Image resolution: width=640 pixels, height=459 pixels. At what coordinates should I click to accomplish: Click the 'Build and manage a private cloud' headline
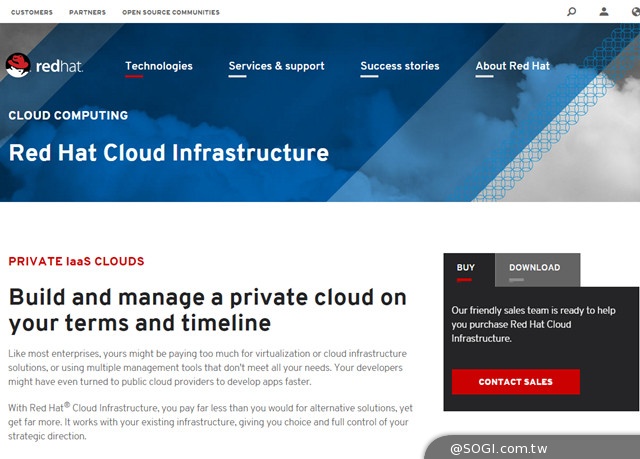208,310
